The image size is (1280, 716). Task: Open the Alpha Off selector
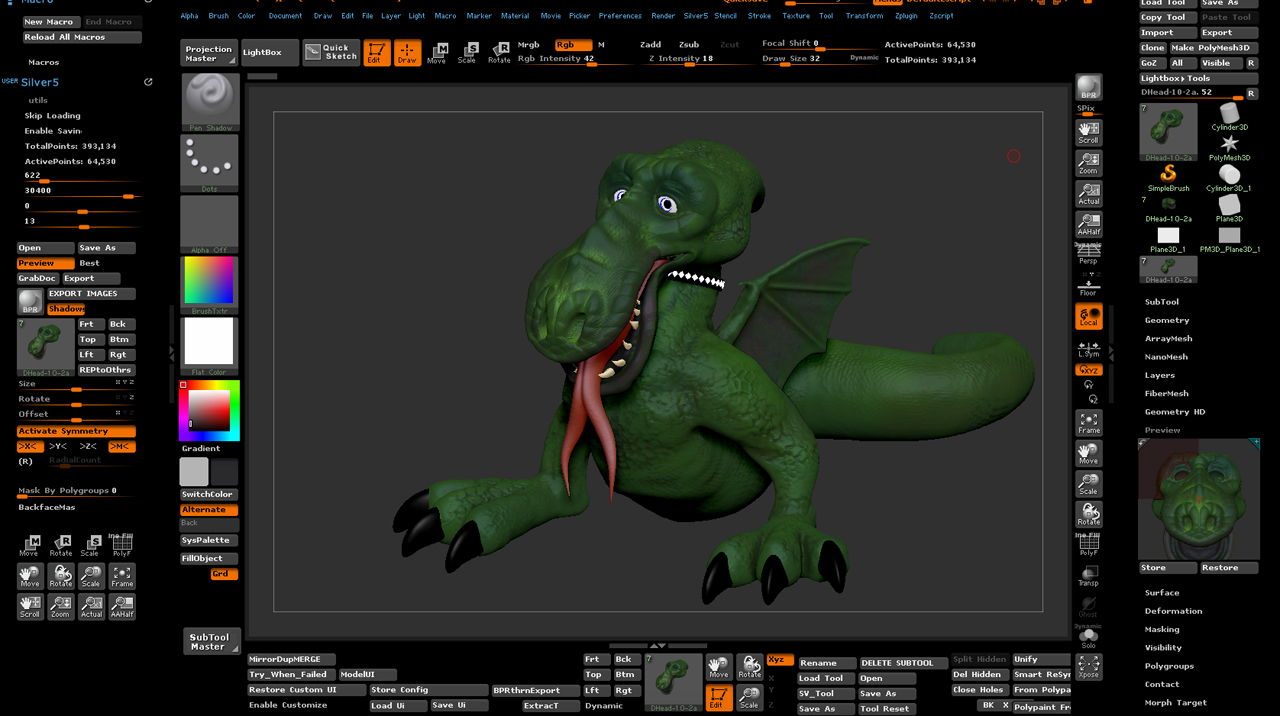point(209,224)
